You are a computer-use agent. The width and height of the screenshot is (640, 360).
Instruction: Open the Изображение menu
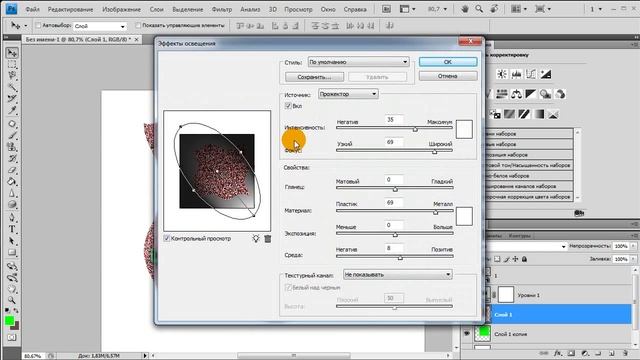[x=121, y=9]
